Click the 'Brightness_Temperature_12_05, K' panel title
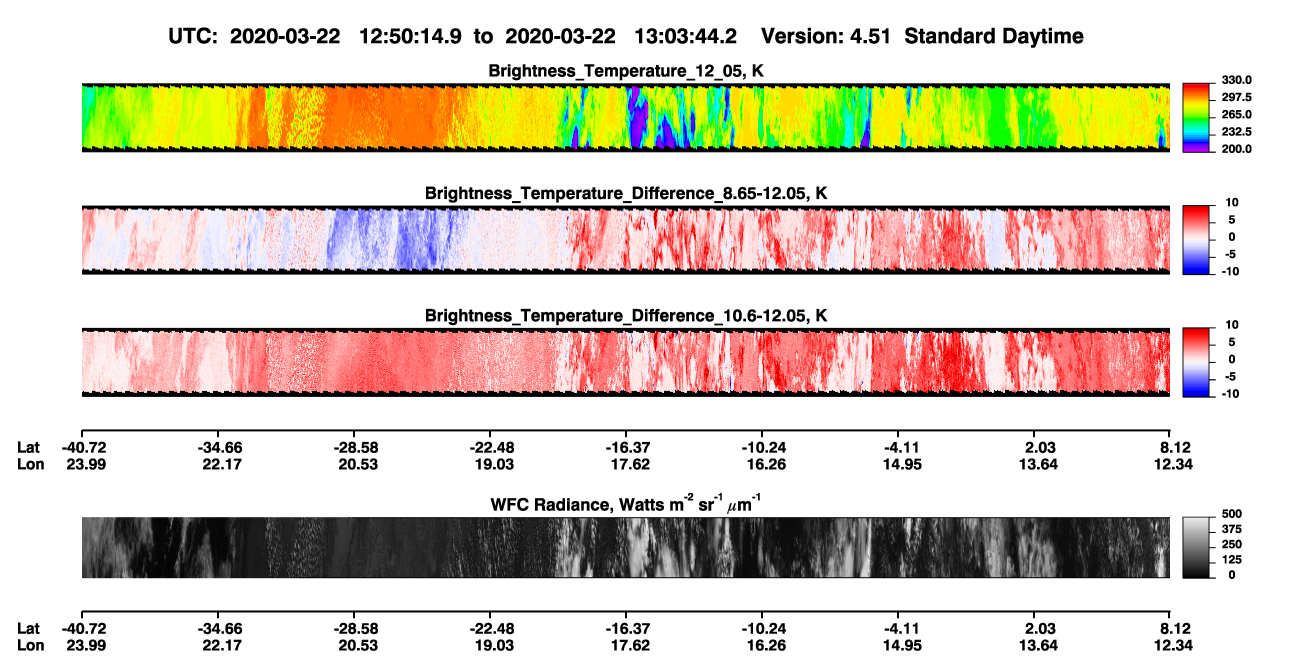Image resolution: width=1300 pixels, height=667 pixels. [x=626, y=71]
